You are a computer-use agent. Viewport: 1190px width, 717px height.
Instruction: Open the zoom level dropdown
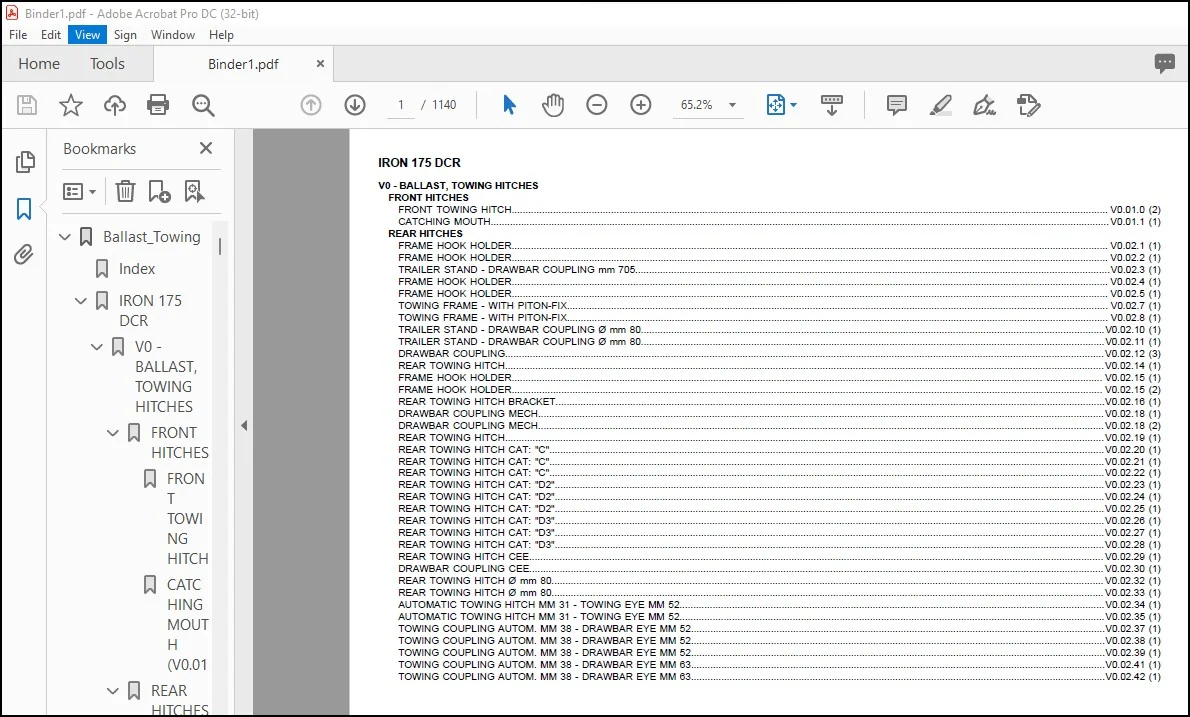(x=732, y=105)
